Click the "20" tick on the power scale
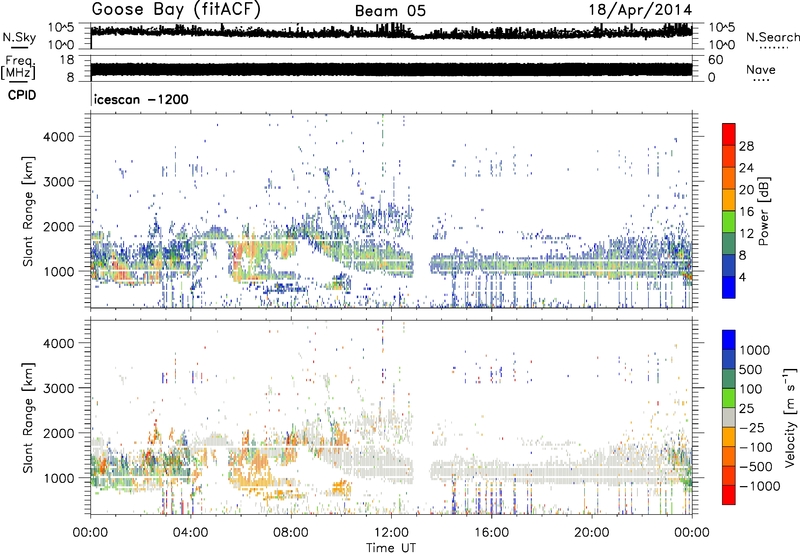The image size is (800, 554). [746, 190]
